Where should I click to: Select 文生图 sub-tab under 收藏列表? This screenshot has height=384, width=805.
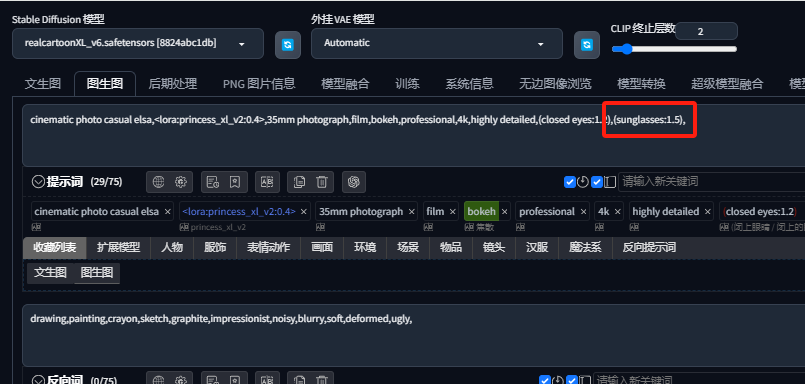tap(50, 273)
